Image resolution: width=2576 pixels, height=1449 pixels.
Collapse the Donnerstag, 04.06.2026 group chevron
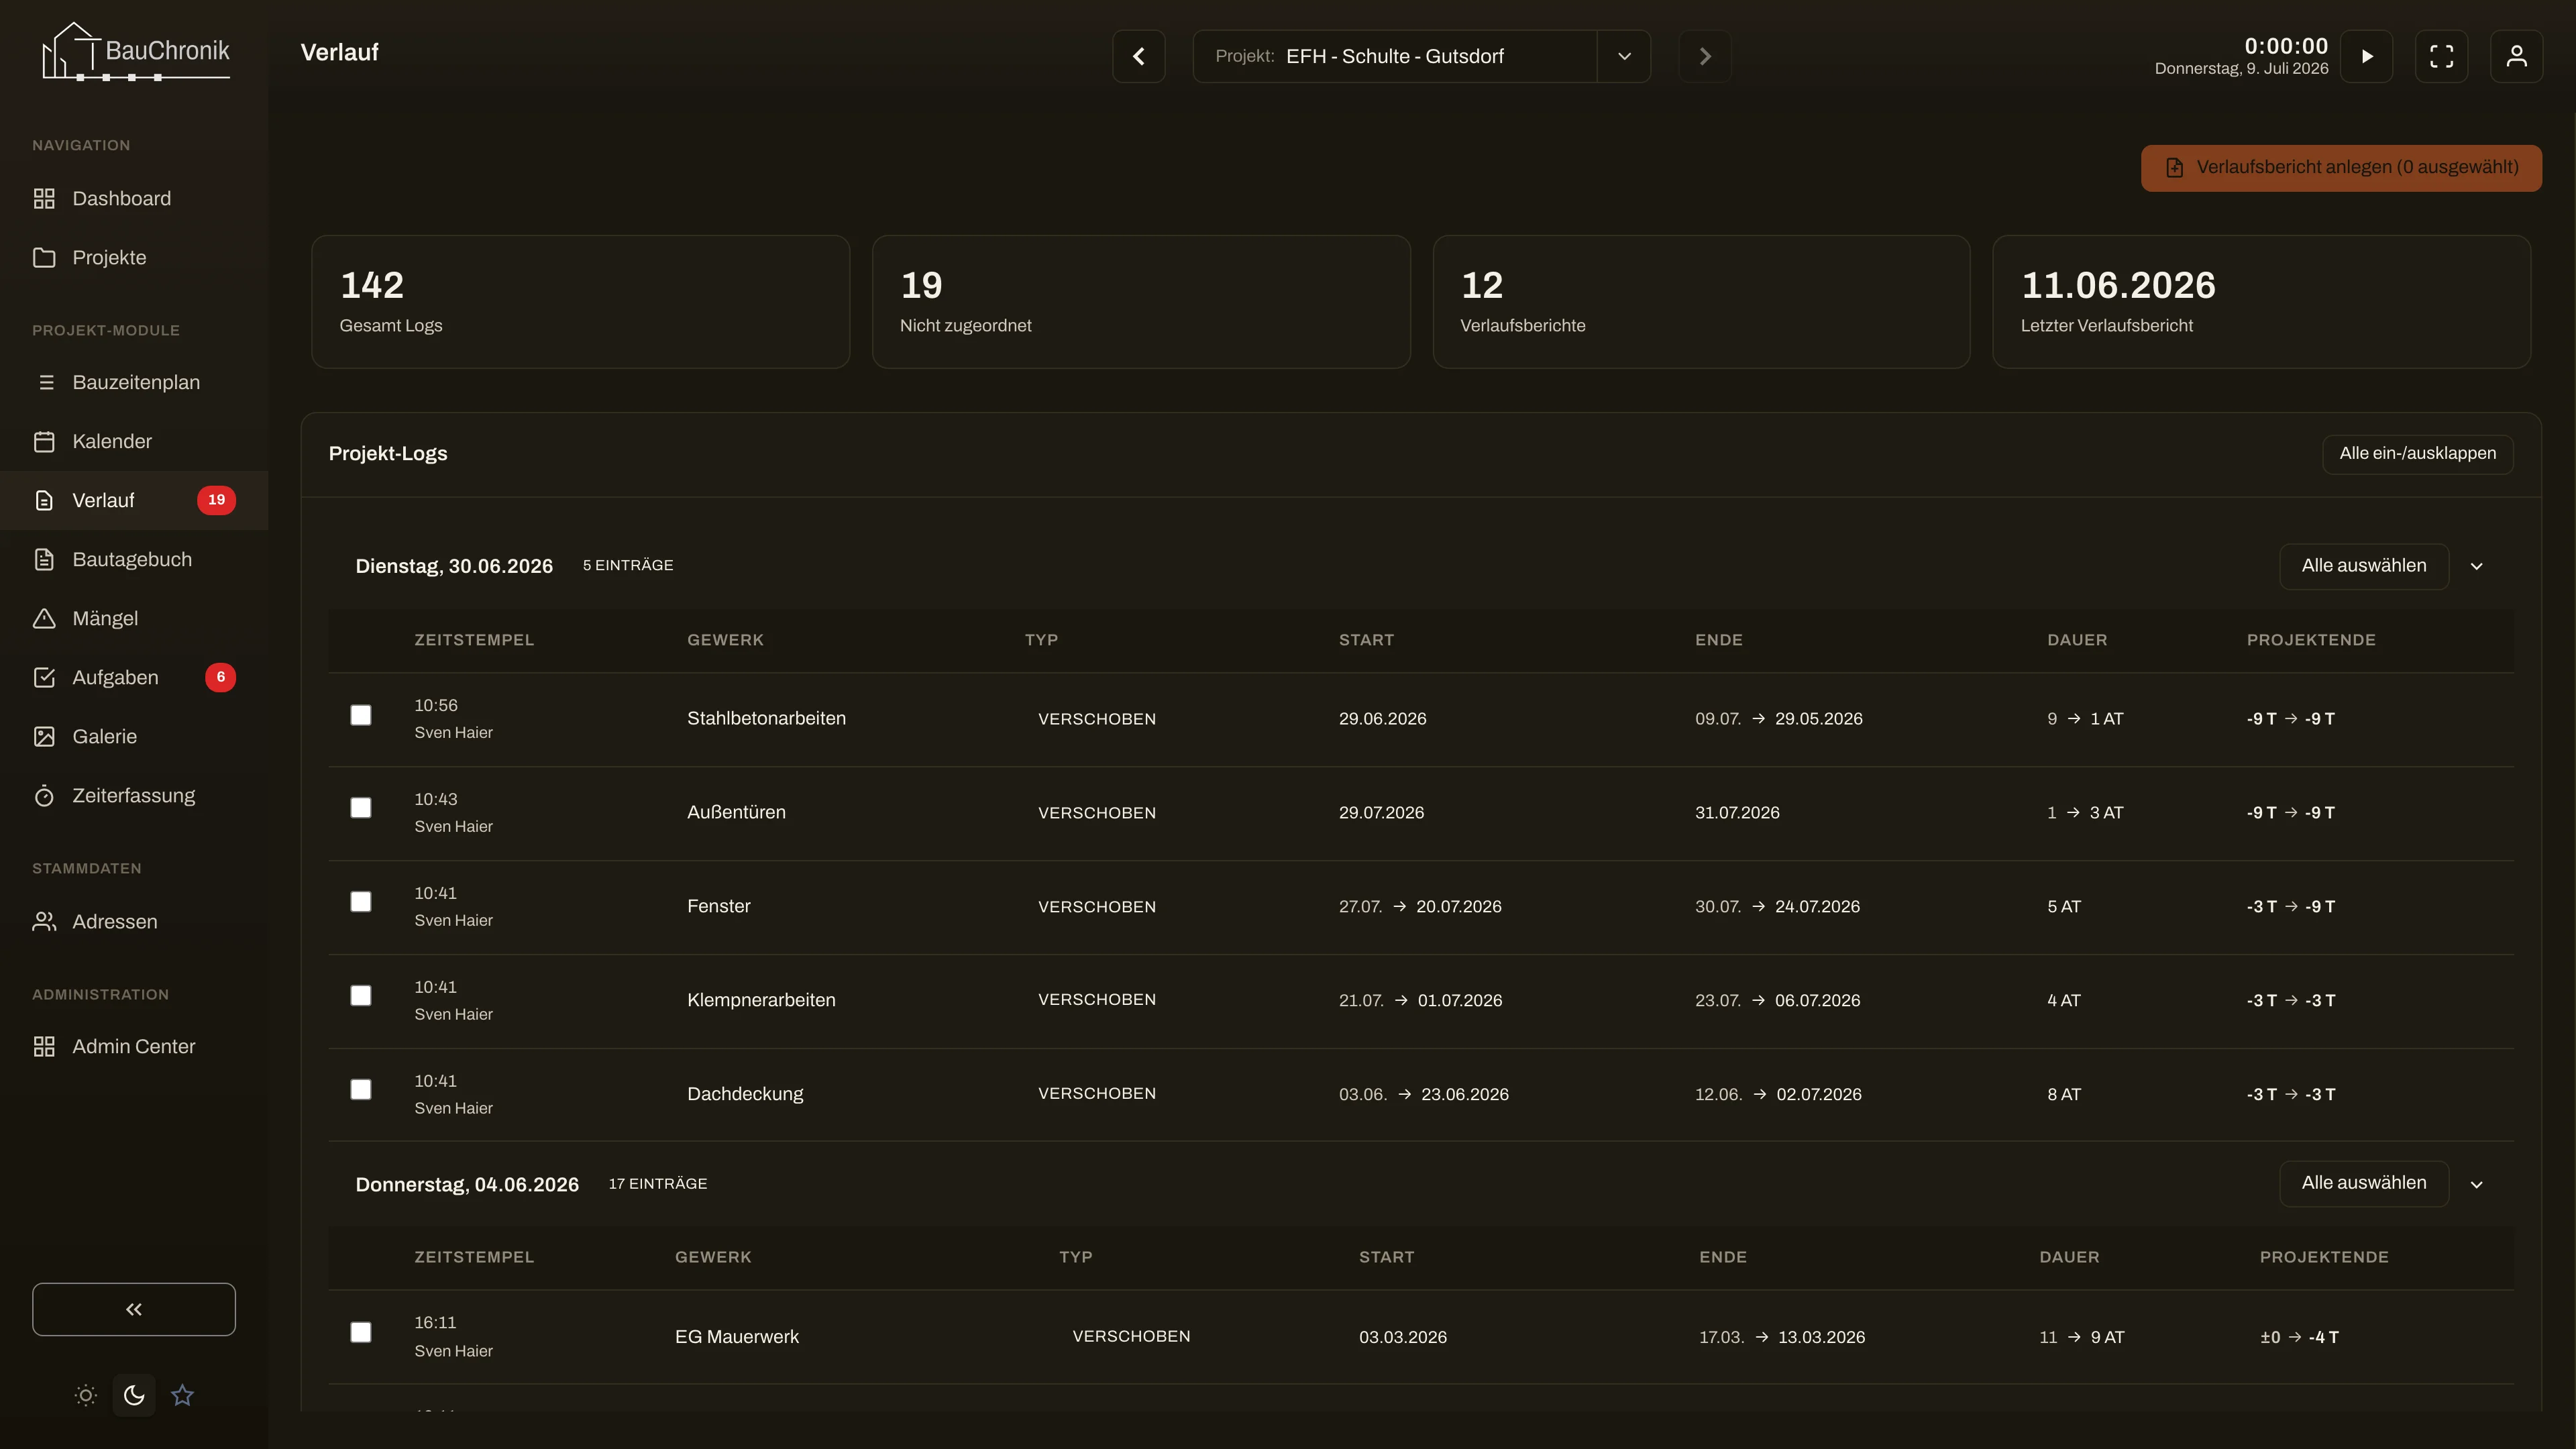click(2477, 1184)
